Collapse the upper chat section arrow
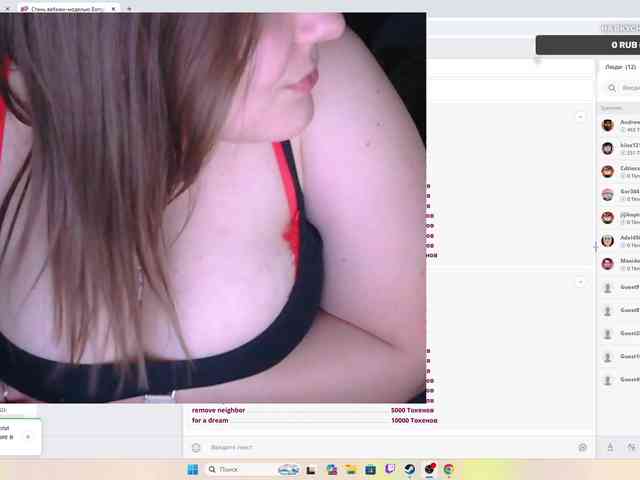Screen dimensions: 640x480 click(x=580, y=117)
